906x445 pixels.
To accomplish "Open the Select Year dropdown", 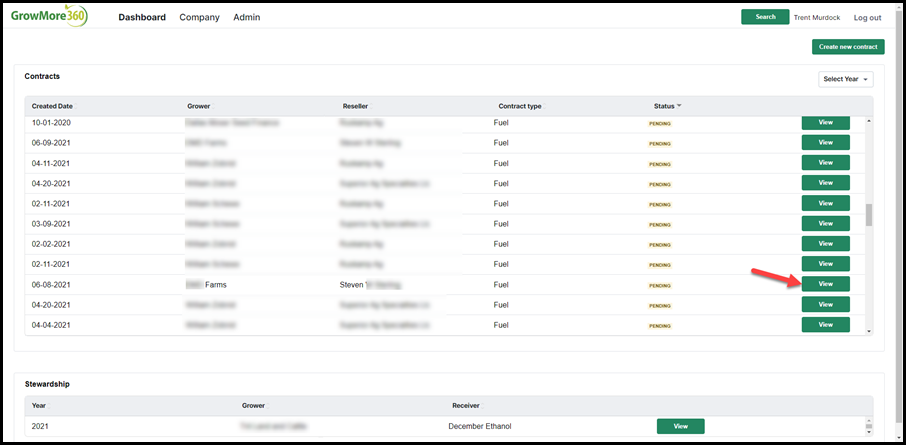I will [845, 79].
